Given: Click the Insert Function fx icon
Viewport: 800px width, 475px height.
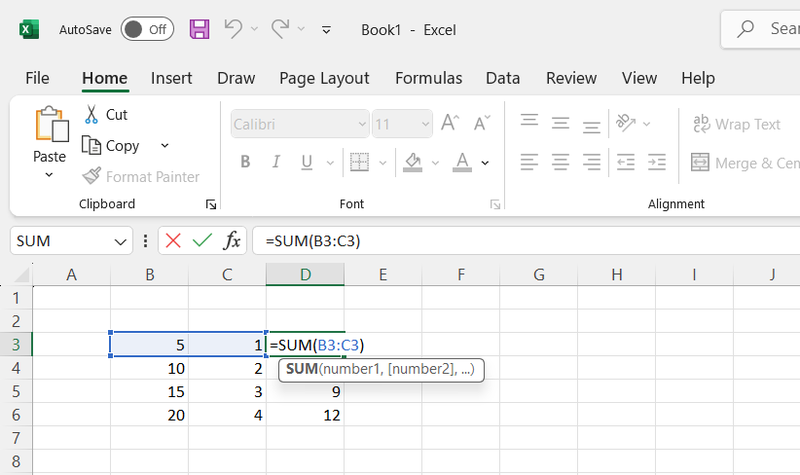Looking at the screenshot, I should click(x=232, y=240).
